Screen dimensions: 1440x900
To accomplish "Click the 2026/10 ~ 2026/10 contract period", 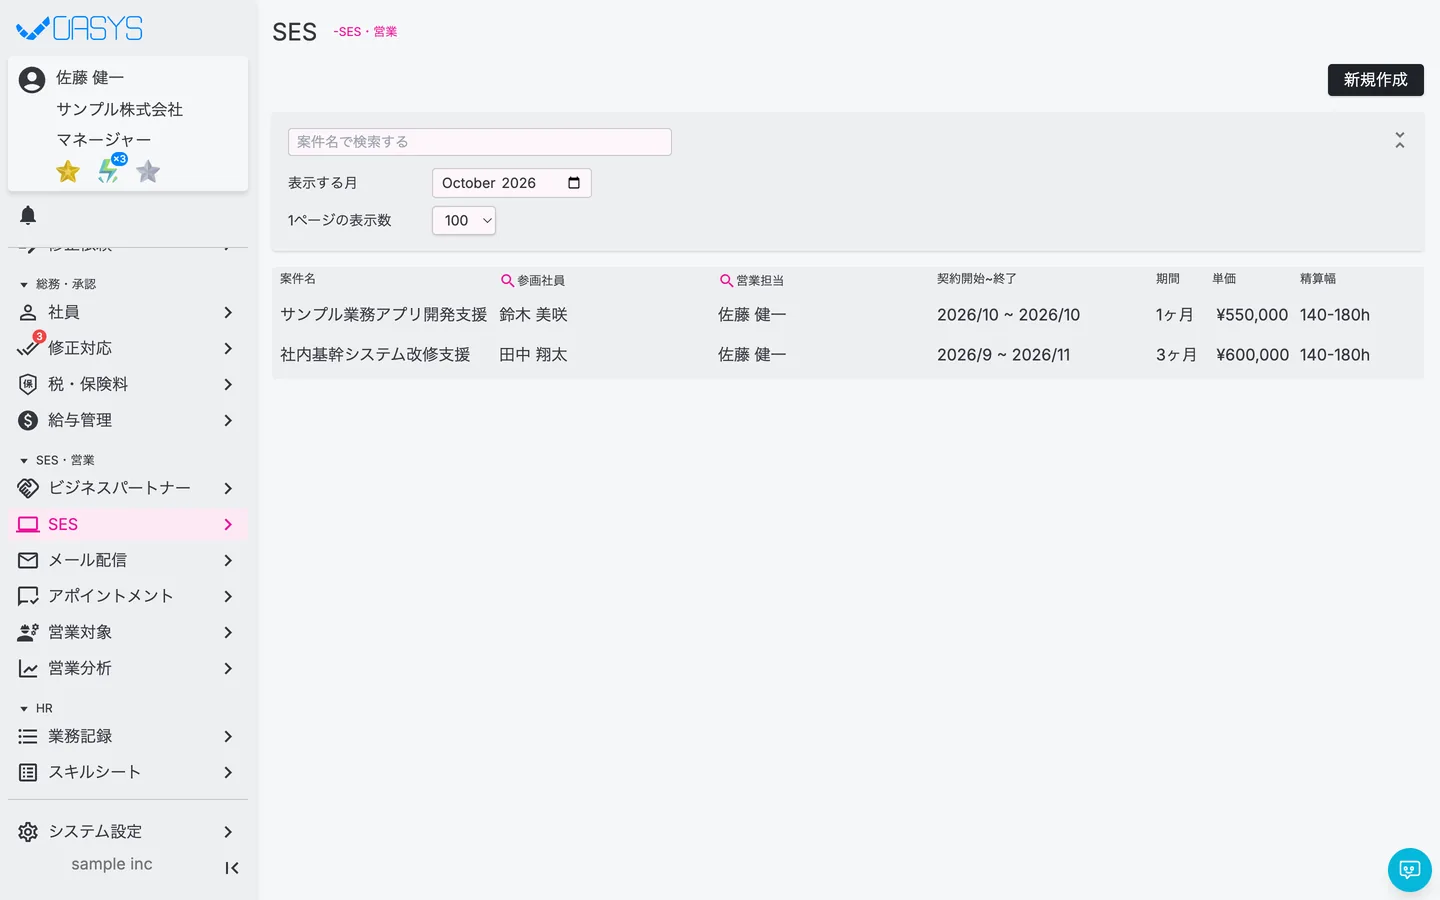I will (x=1008, y=314).
